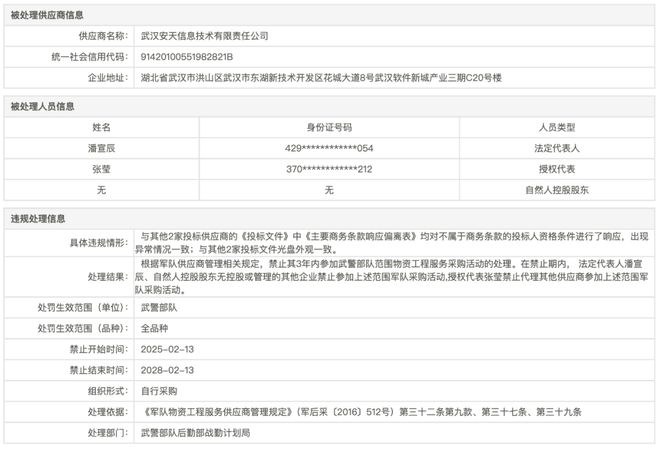Select the section header 违规处理信息
The height and width of the screenshot is (449, 660).
pos(38,219)
